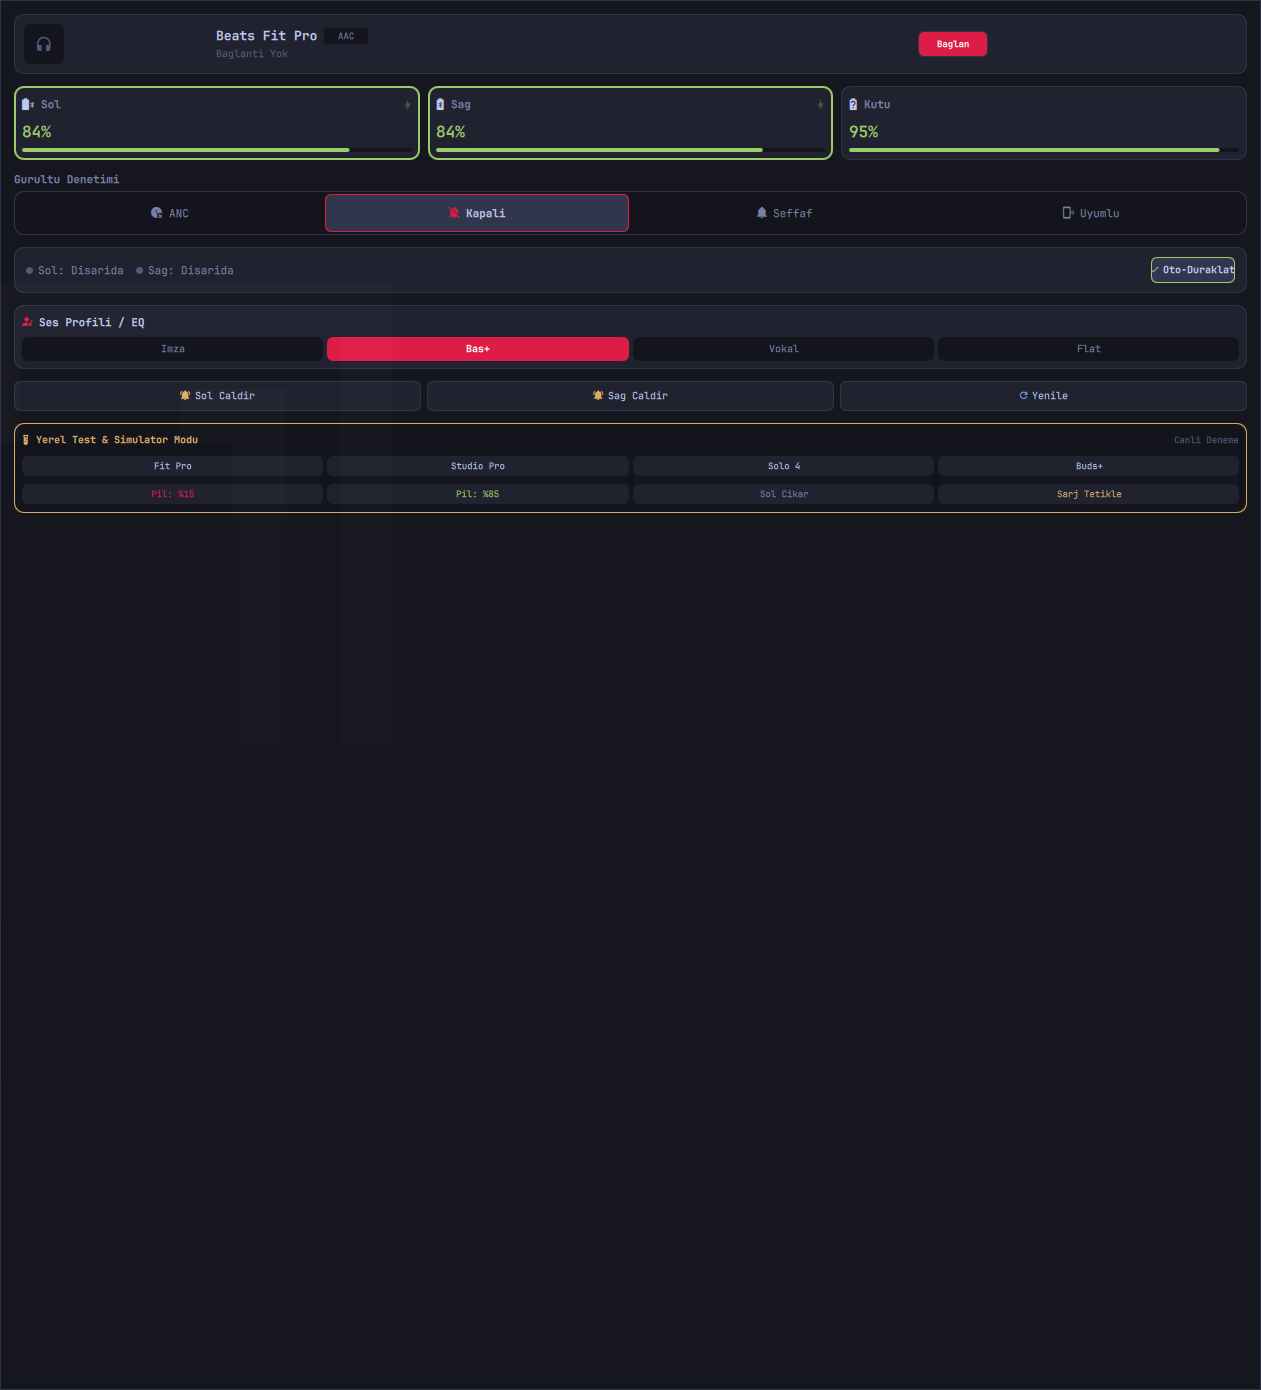
Task: Ring the right earbud with Sag Caldir
Action: [630, 396]
